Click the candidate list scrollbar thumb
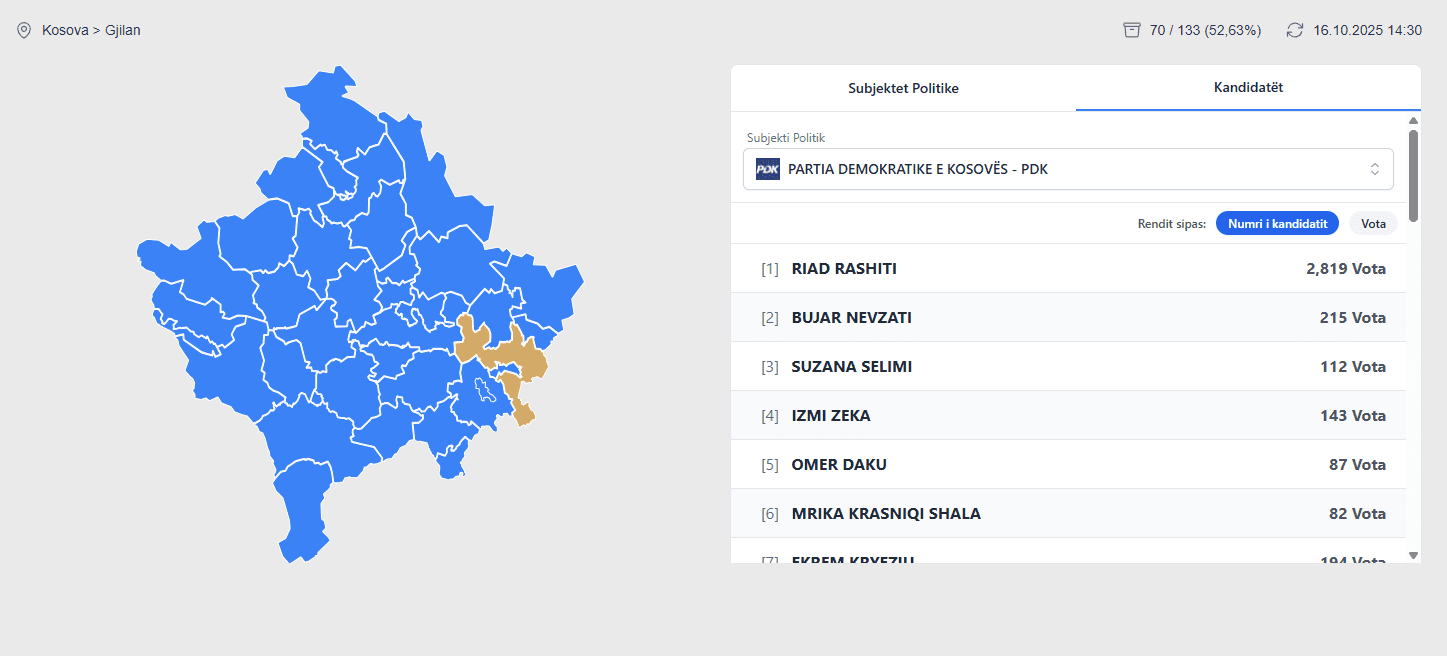The width and height of the screenshot is (1447, 656). click(1413, 175)
